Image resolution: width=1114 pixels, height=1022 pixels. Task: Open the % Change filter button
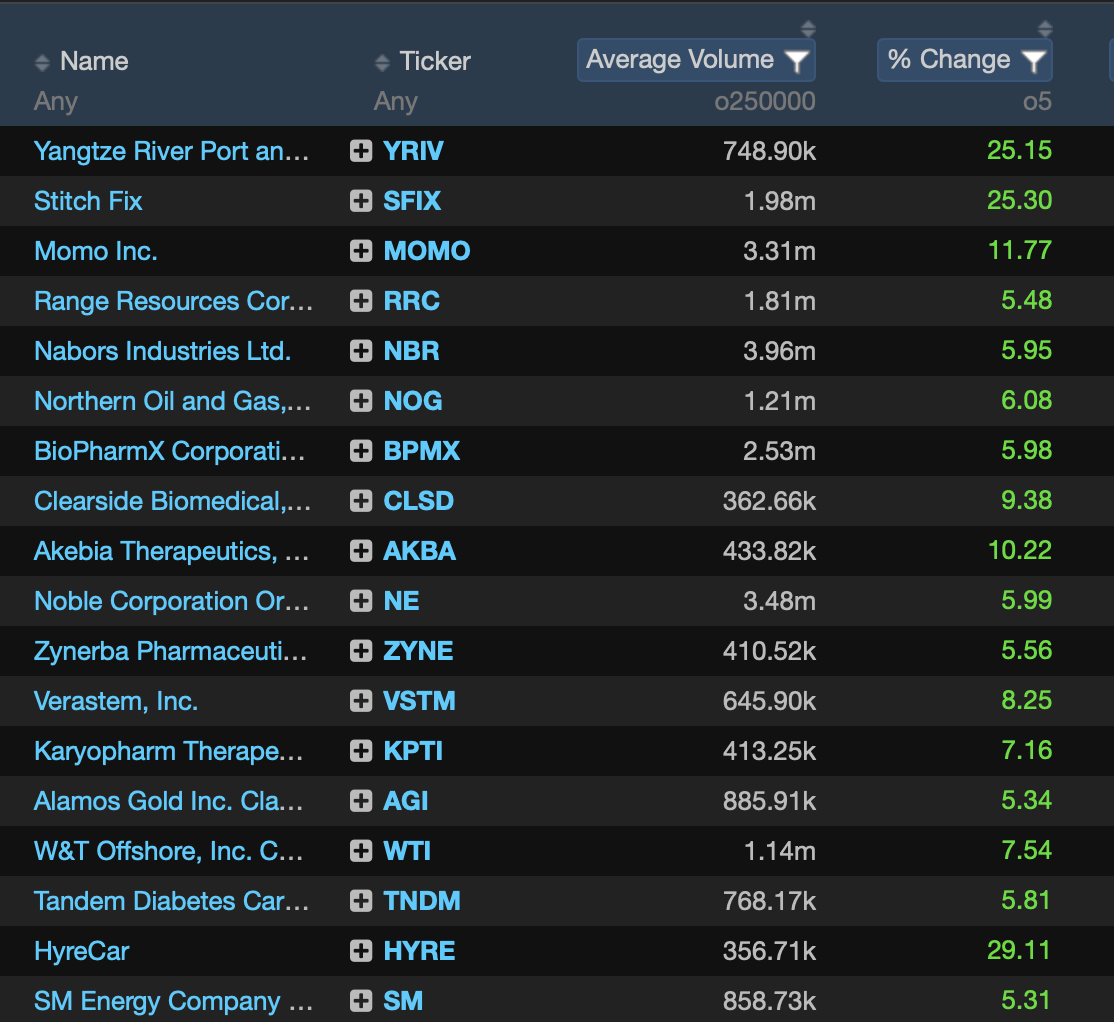(965, 60)
